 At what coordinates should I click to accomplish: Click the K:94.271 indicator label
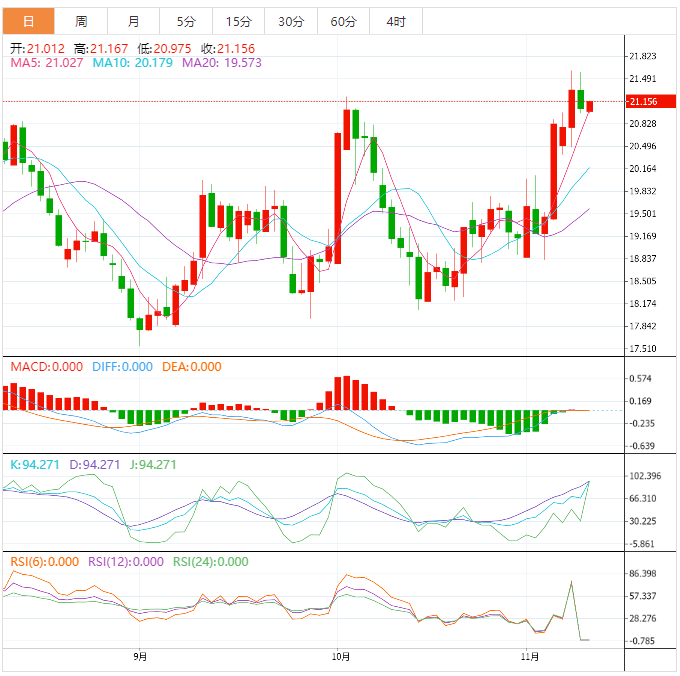(x=35, y=465)
